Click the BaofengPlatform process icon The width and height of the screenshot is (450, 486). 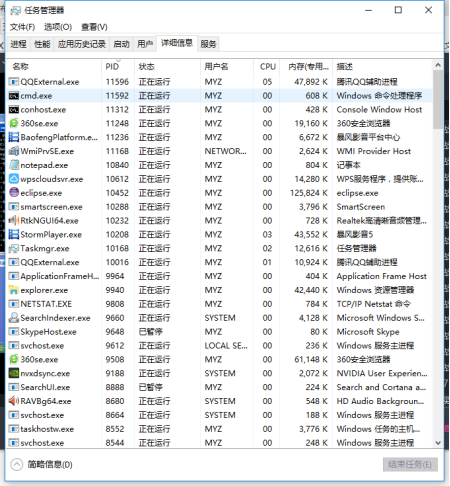coord(13,137)
